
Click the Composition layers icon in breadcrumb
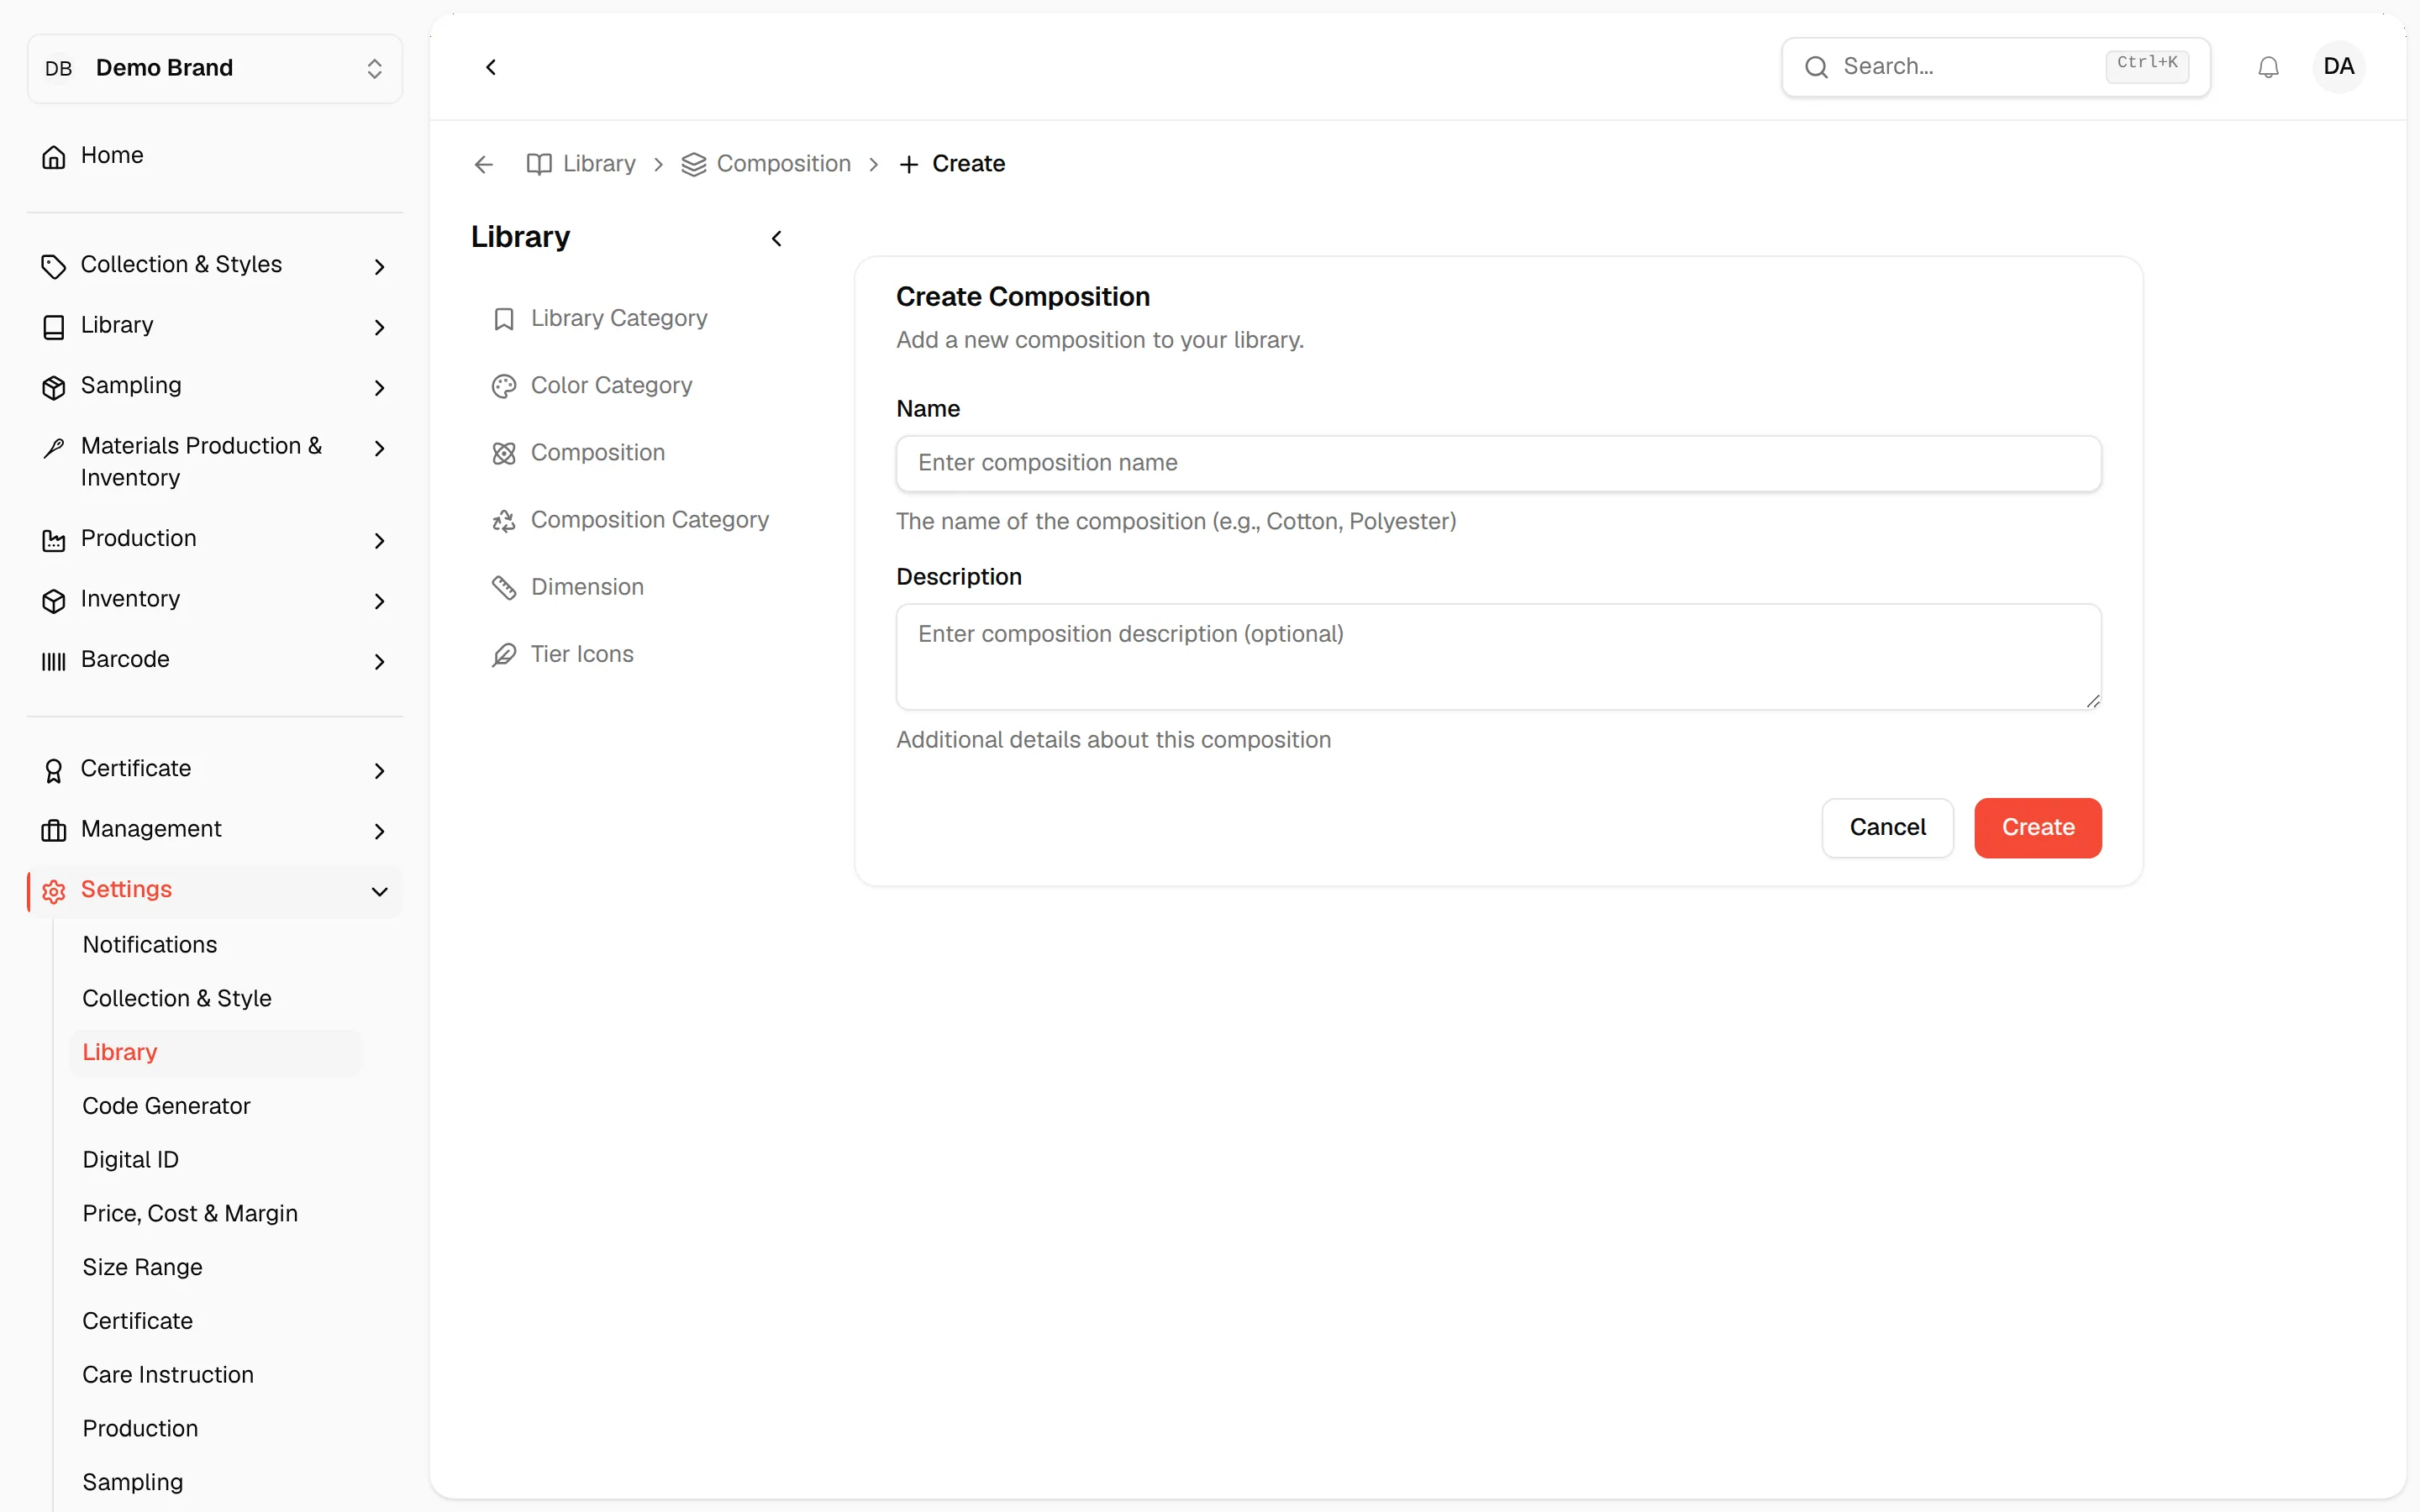693,164
